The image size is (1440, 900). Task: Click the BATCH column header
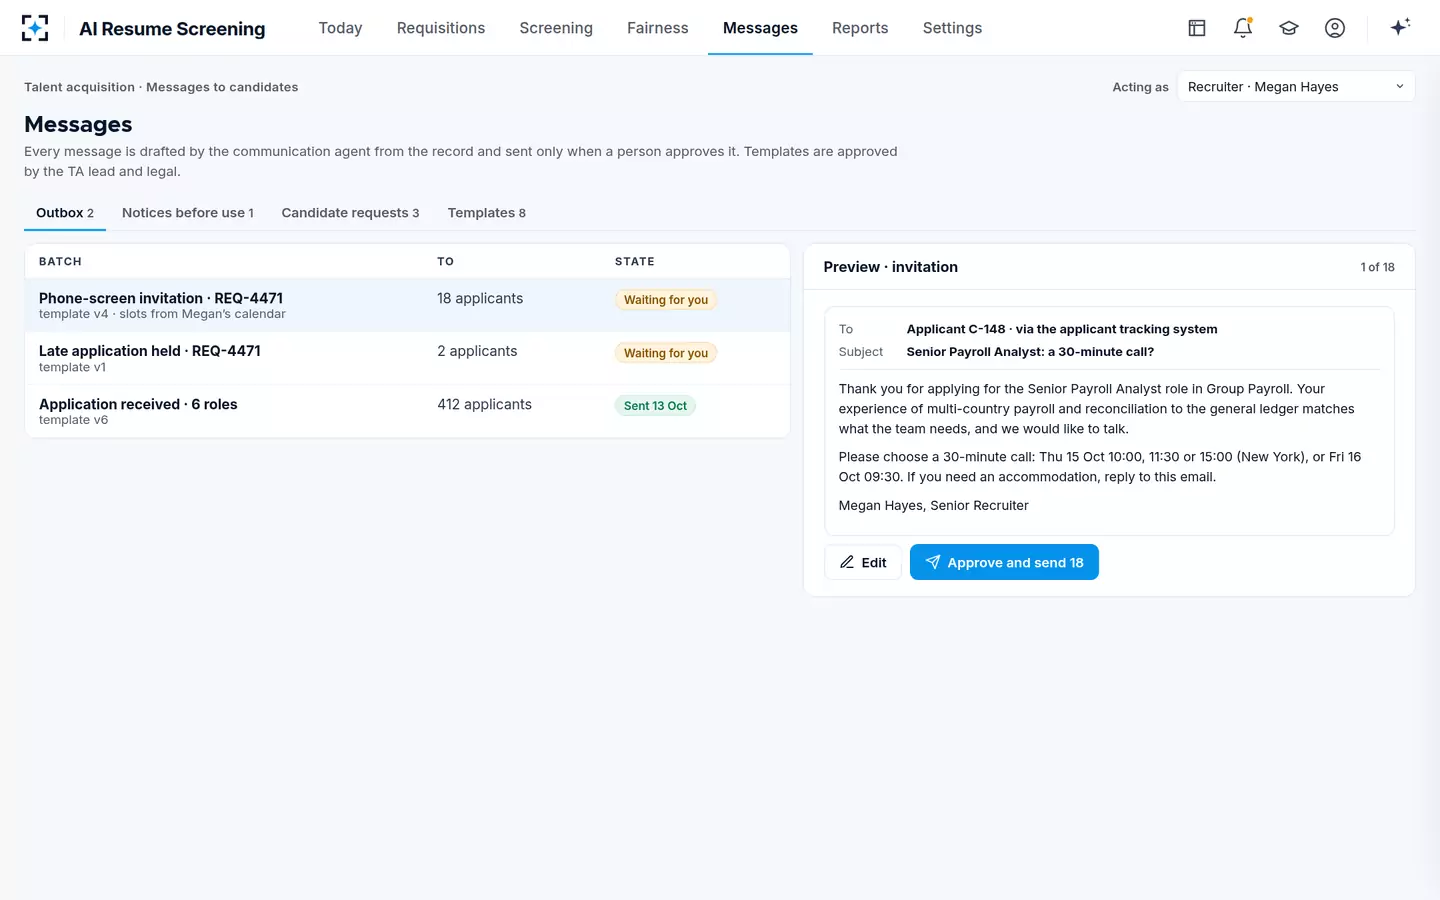click(60, 261)
